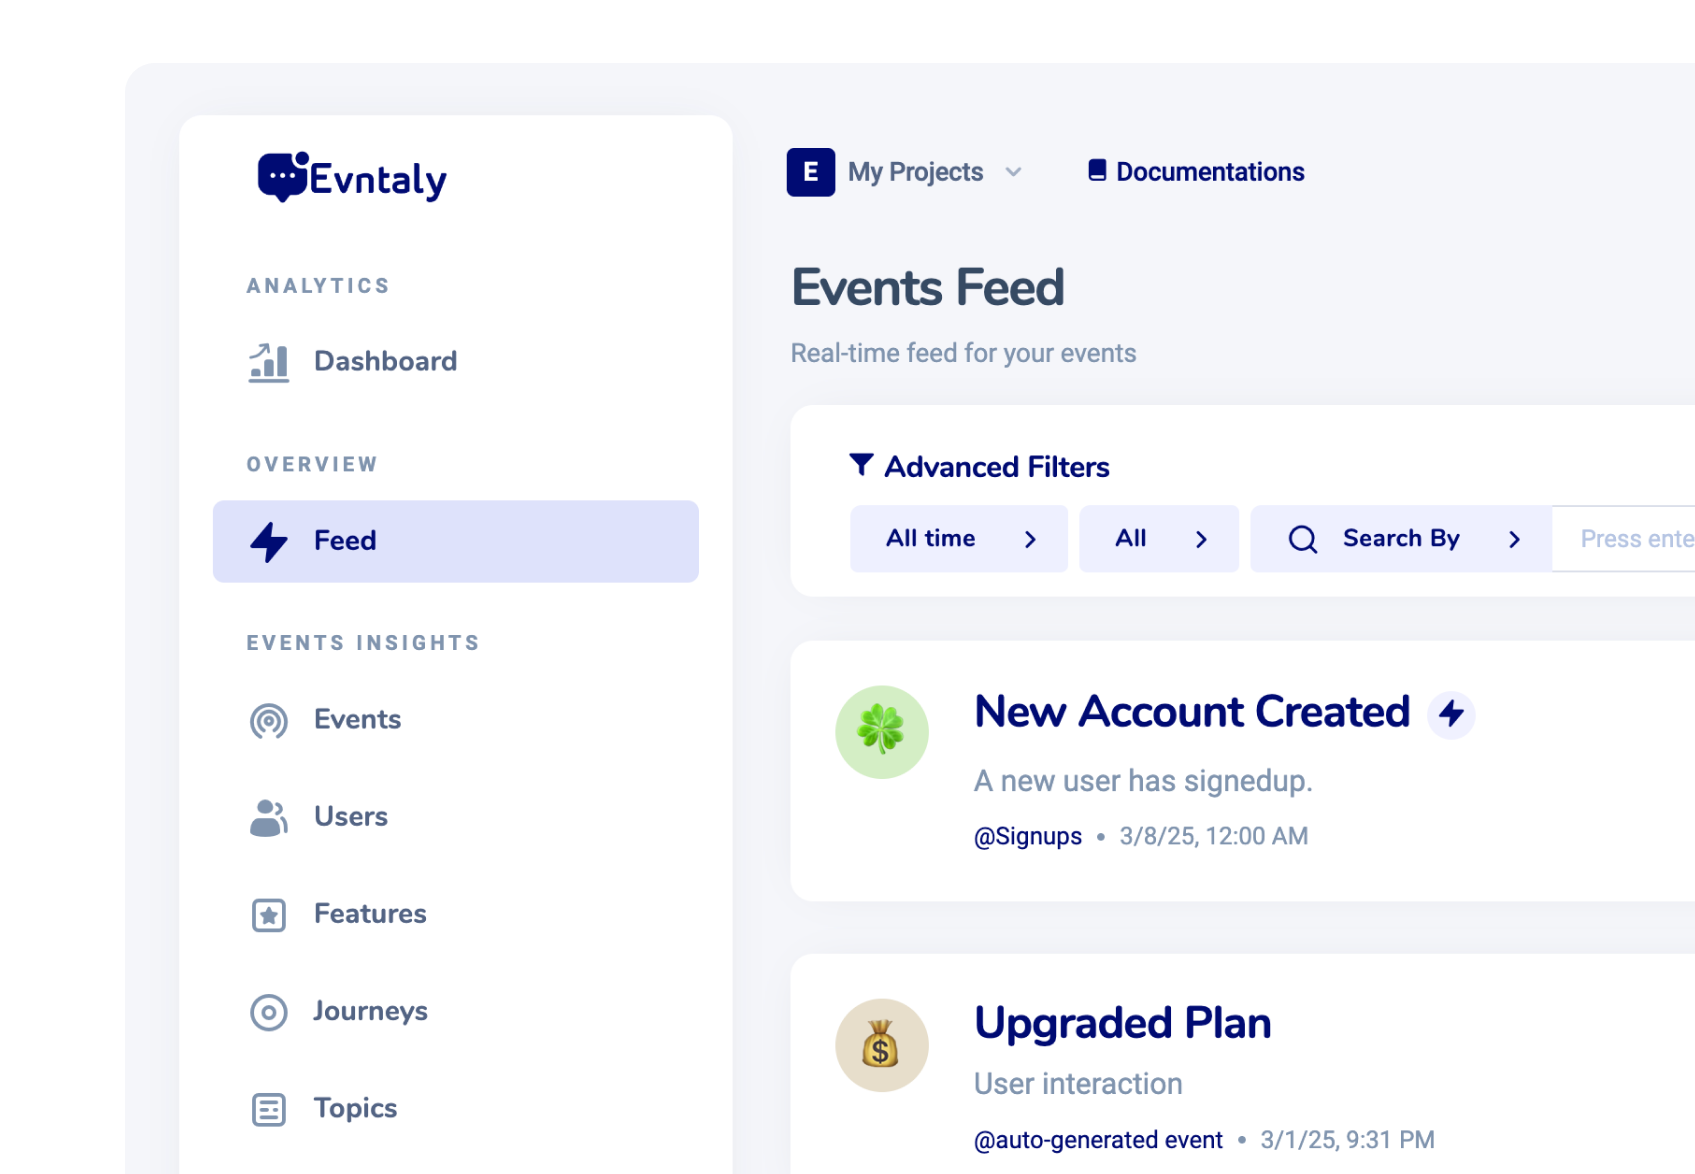1695x1174 pixels.
Task: Click the Events broadcast icon
Action: [269, 721]
